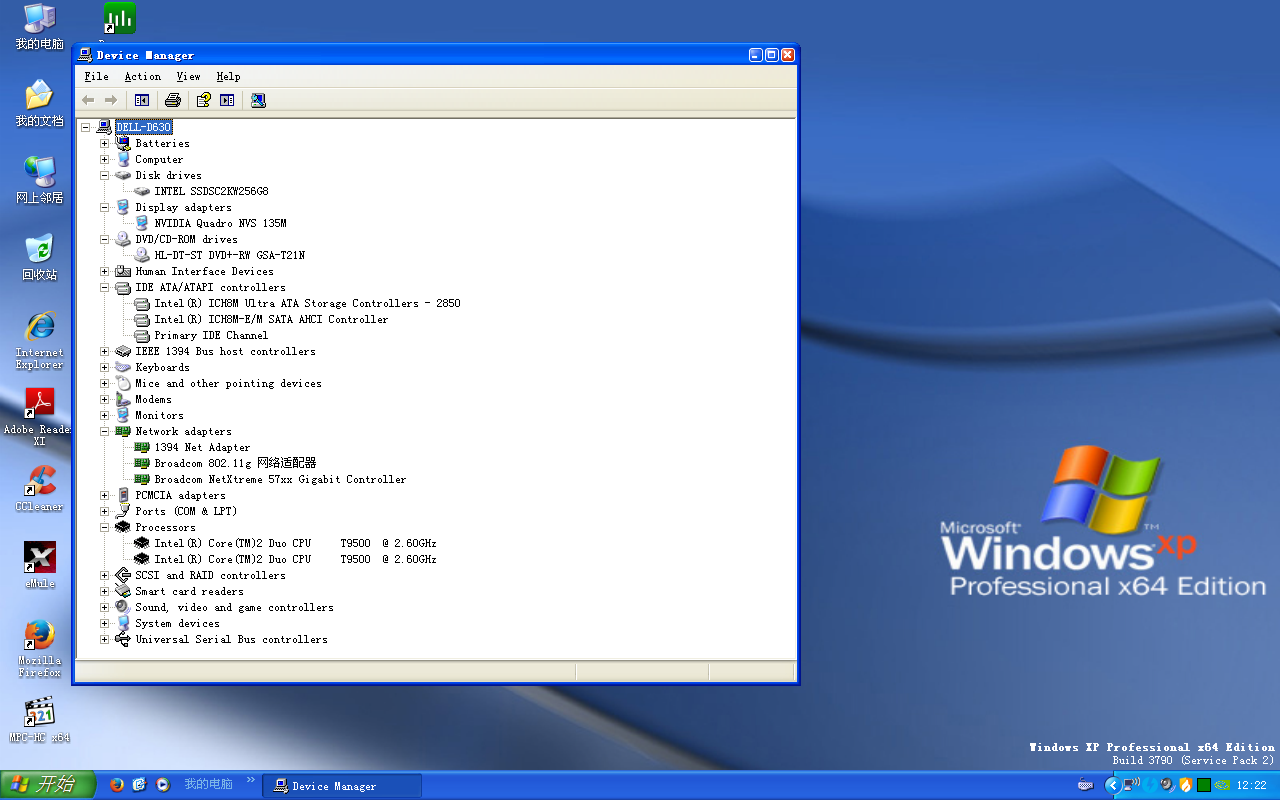Select second Intel Core2 Duo T9500 processor
The width and height of the screenshot is (1280, 800).
pyautogui.click(x=295, y=559)
